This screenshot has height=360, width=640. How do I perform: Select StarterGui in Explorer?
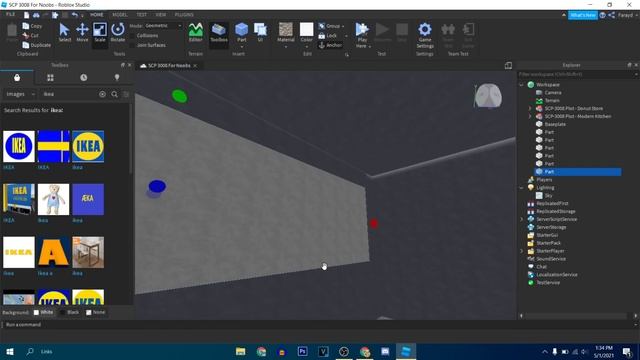(x=547, y=236)
